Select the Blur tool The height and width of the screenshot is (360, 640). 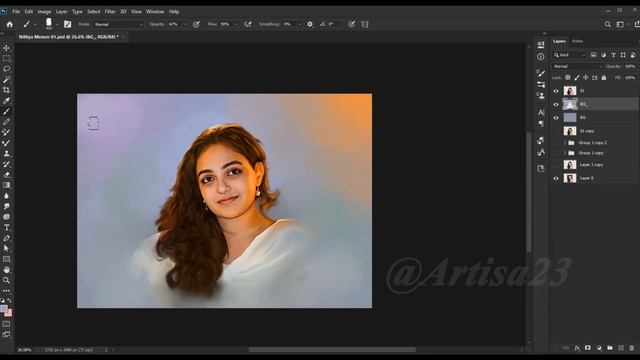(x=7, y=196)
